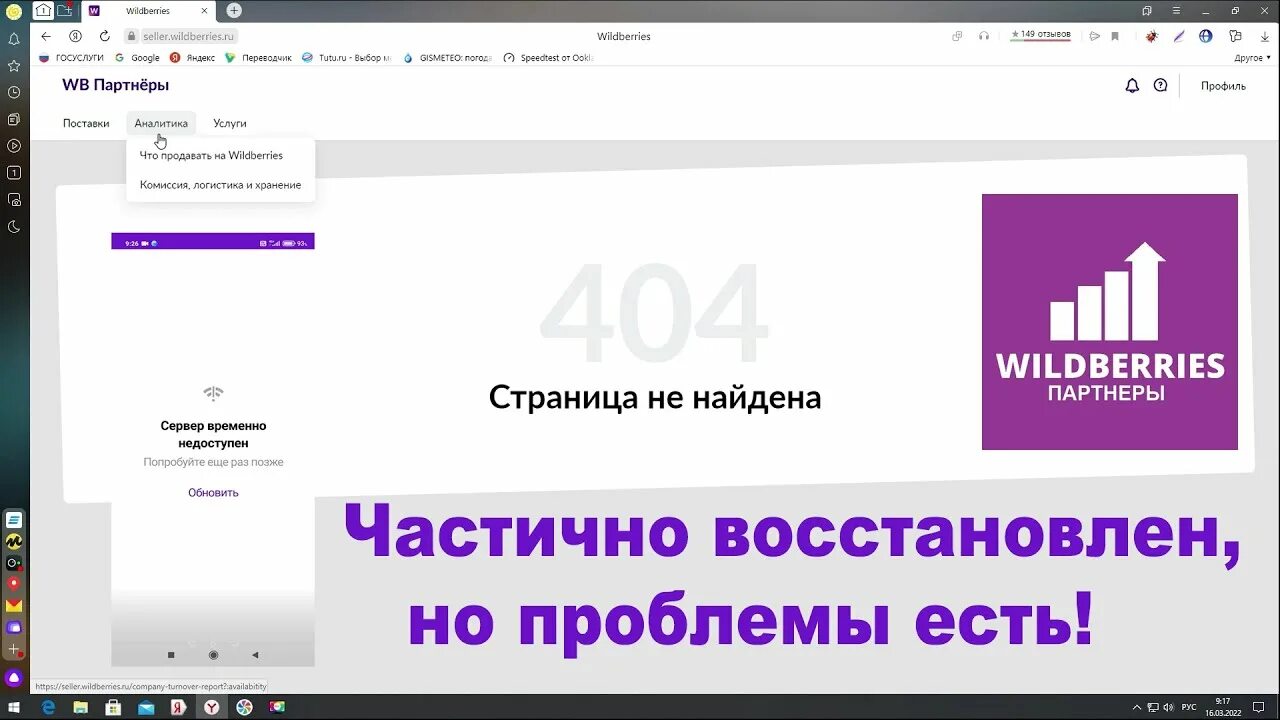Screen dimensions: 1280x720
Task: Open the WB notifications bell
Action: coord(1132,86)
